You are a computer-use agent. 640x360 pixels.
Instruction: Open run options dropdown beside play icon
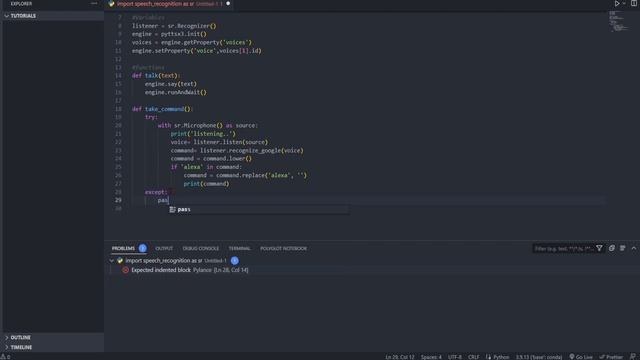click(x=624, y=4)
